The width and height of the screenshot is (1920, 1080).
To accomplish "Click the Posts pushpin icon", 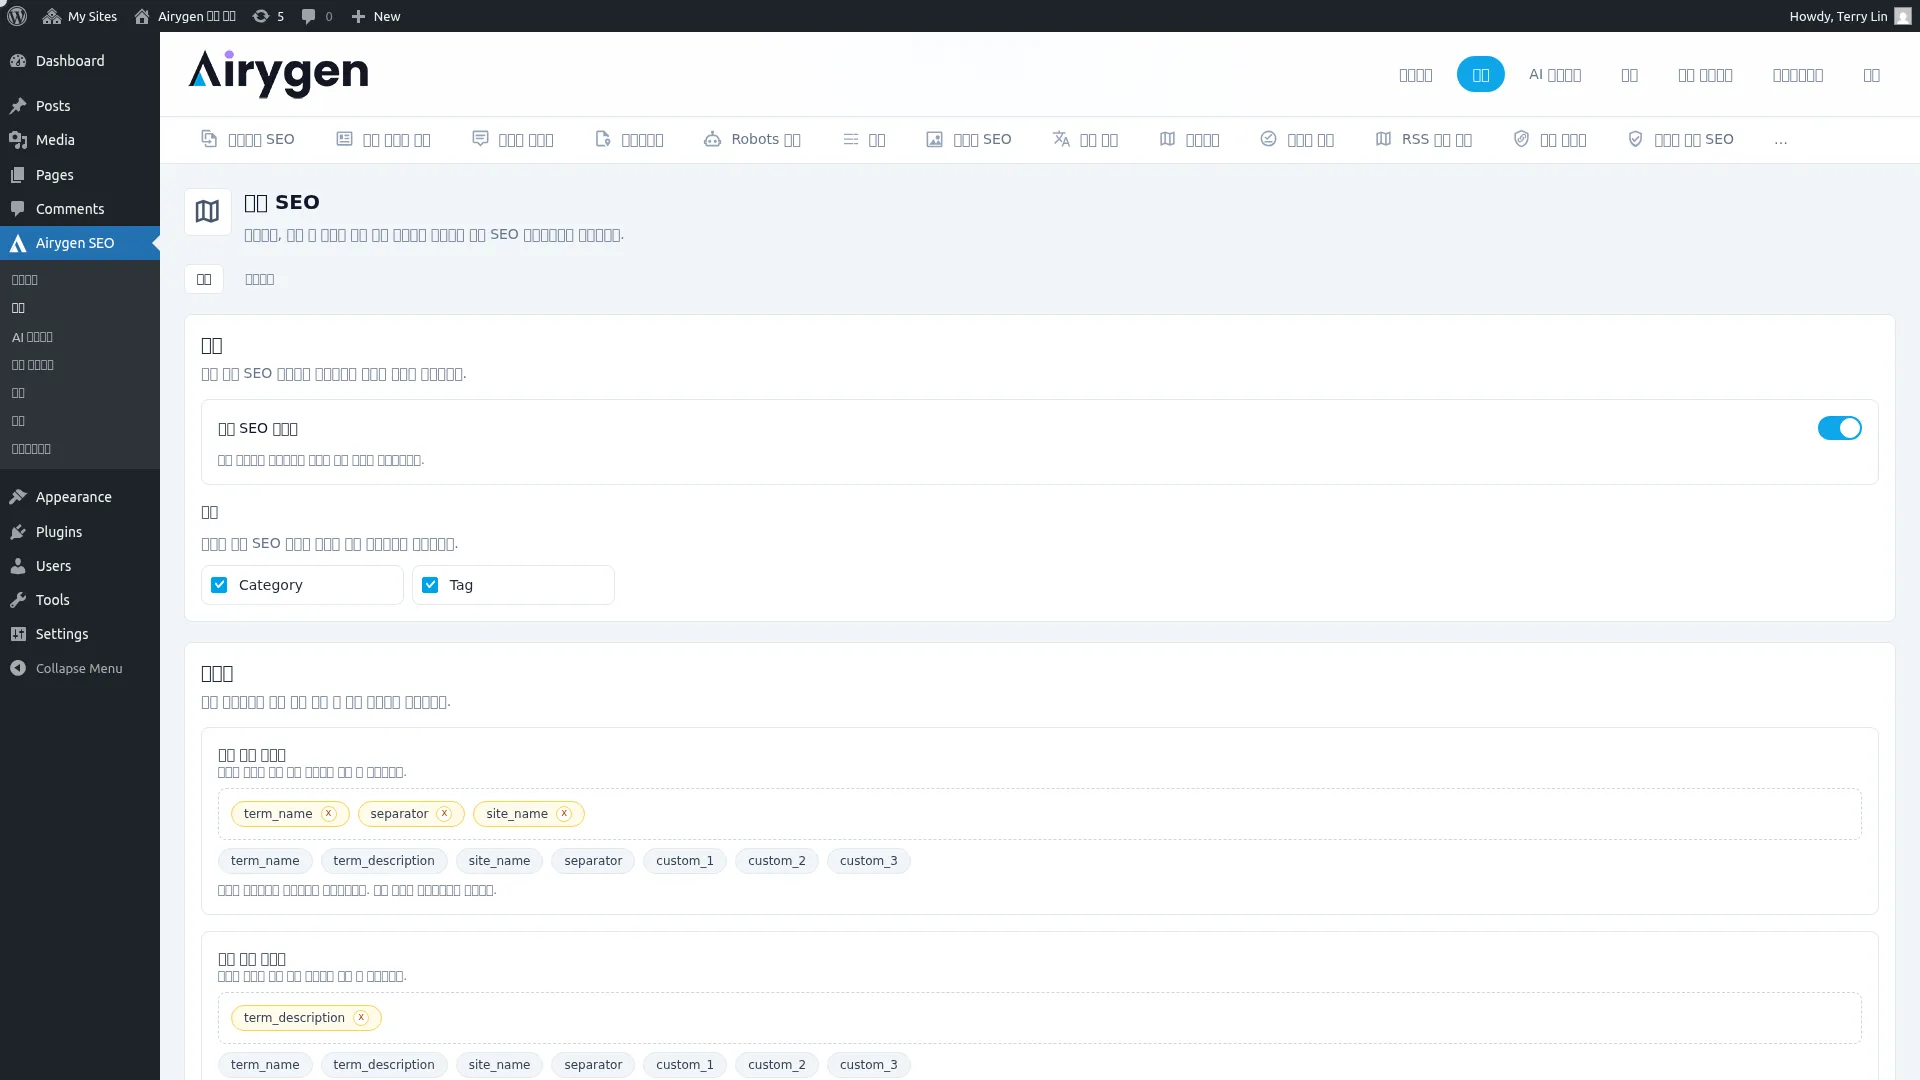I will (x=18, y=106).
